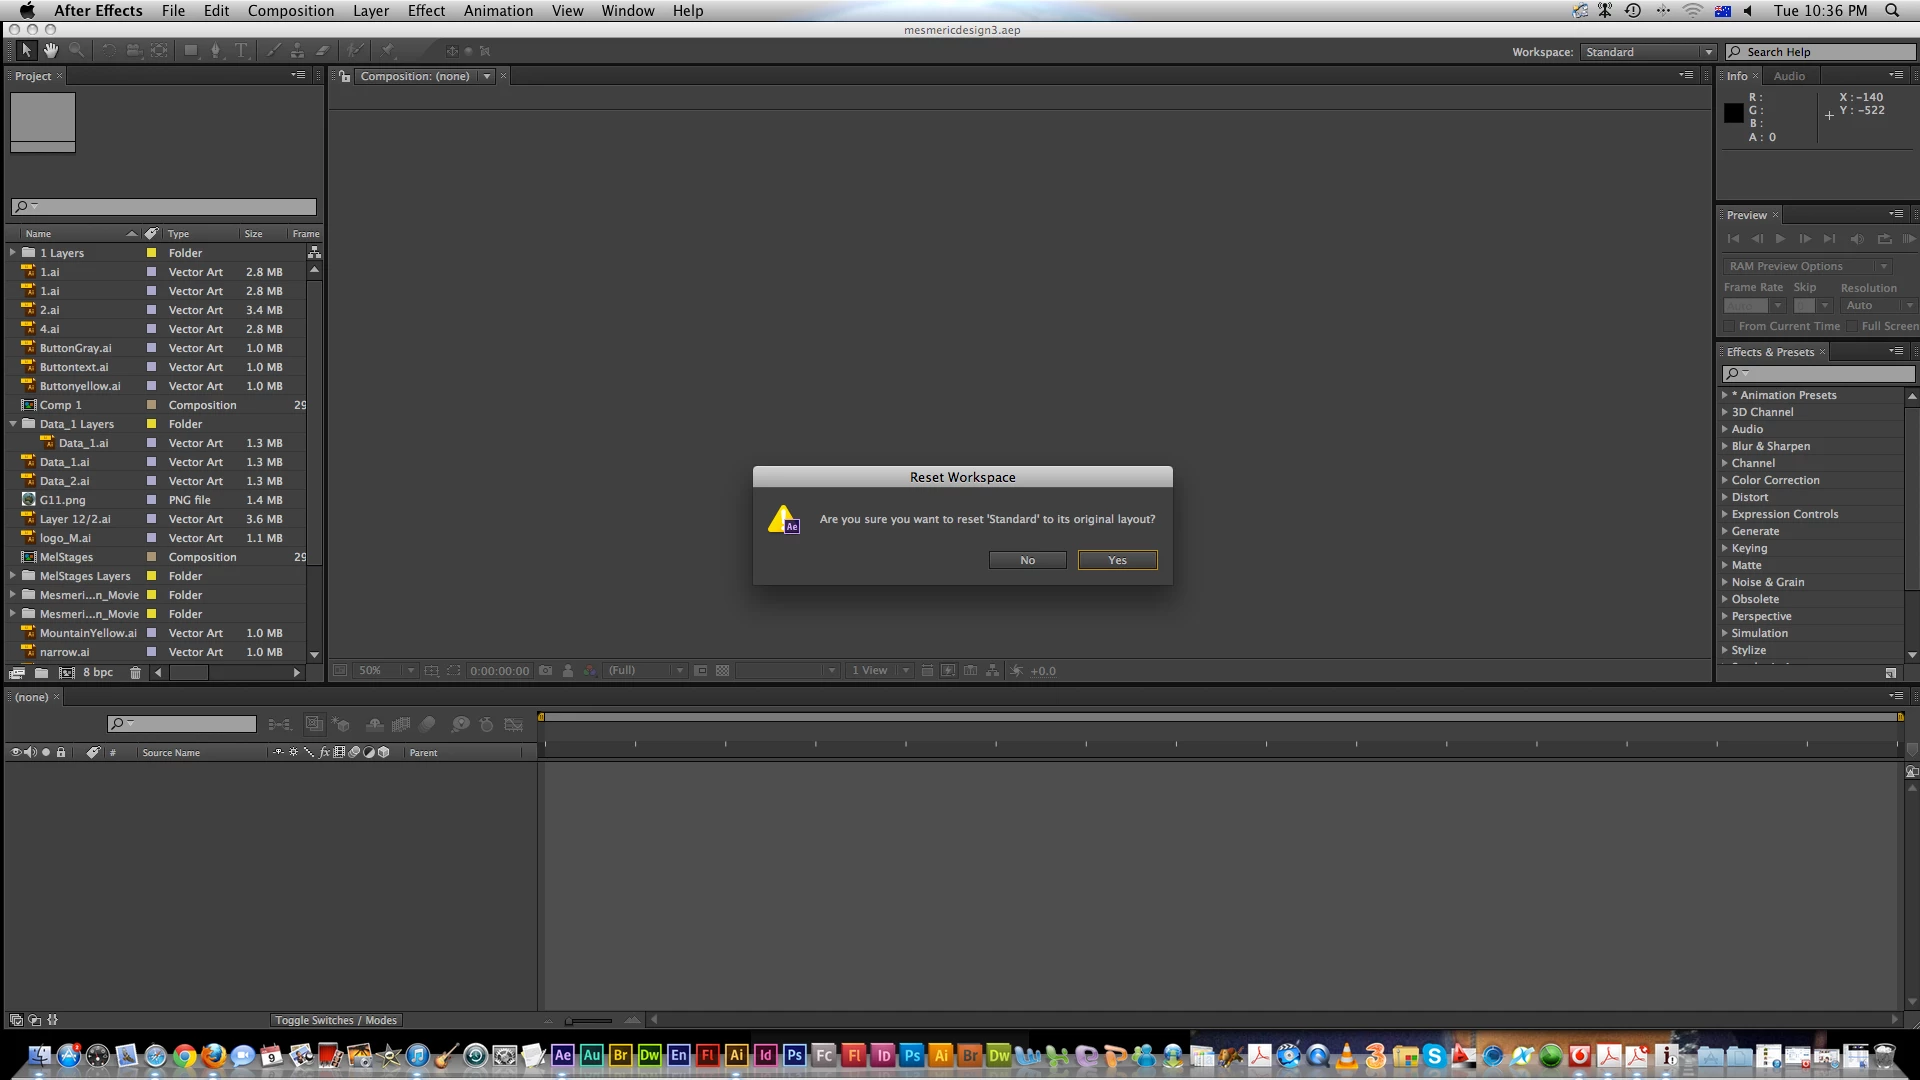1920x1080 pixels.
Task: Click the Play button in Preview panel
Action: tap(1780, 239)
